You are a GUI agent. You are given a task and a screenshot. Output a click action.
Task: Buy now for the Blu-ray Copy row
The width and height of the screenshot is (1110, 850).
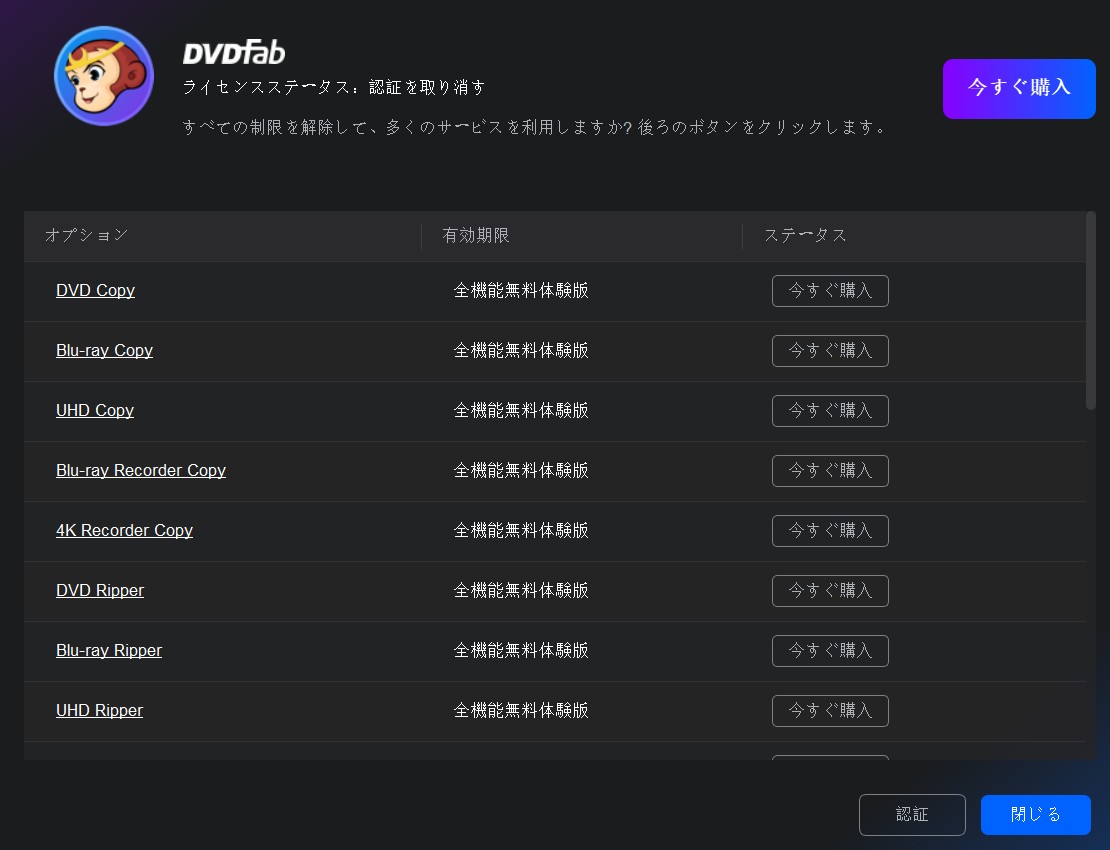830,351
